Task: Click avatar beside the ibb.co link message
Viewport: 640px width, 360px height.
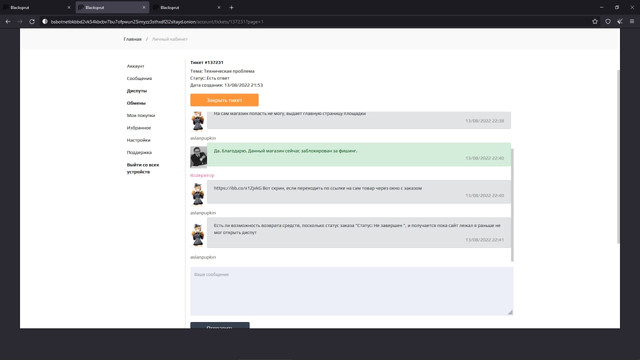Action: pyautogui.click(x=198, y=194)
